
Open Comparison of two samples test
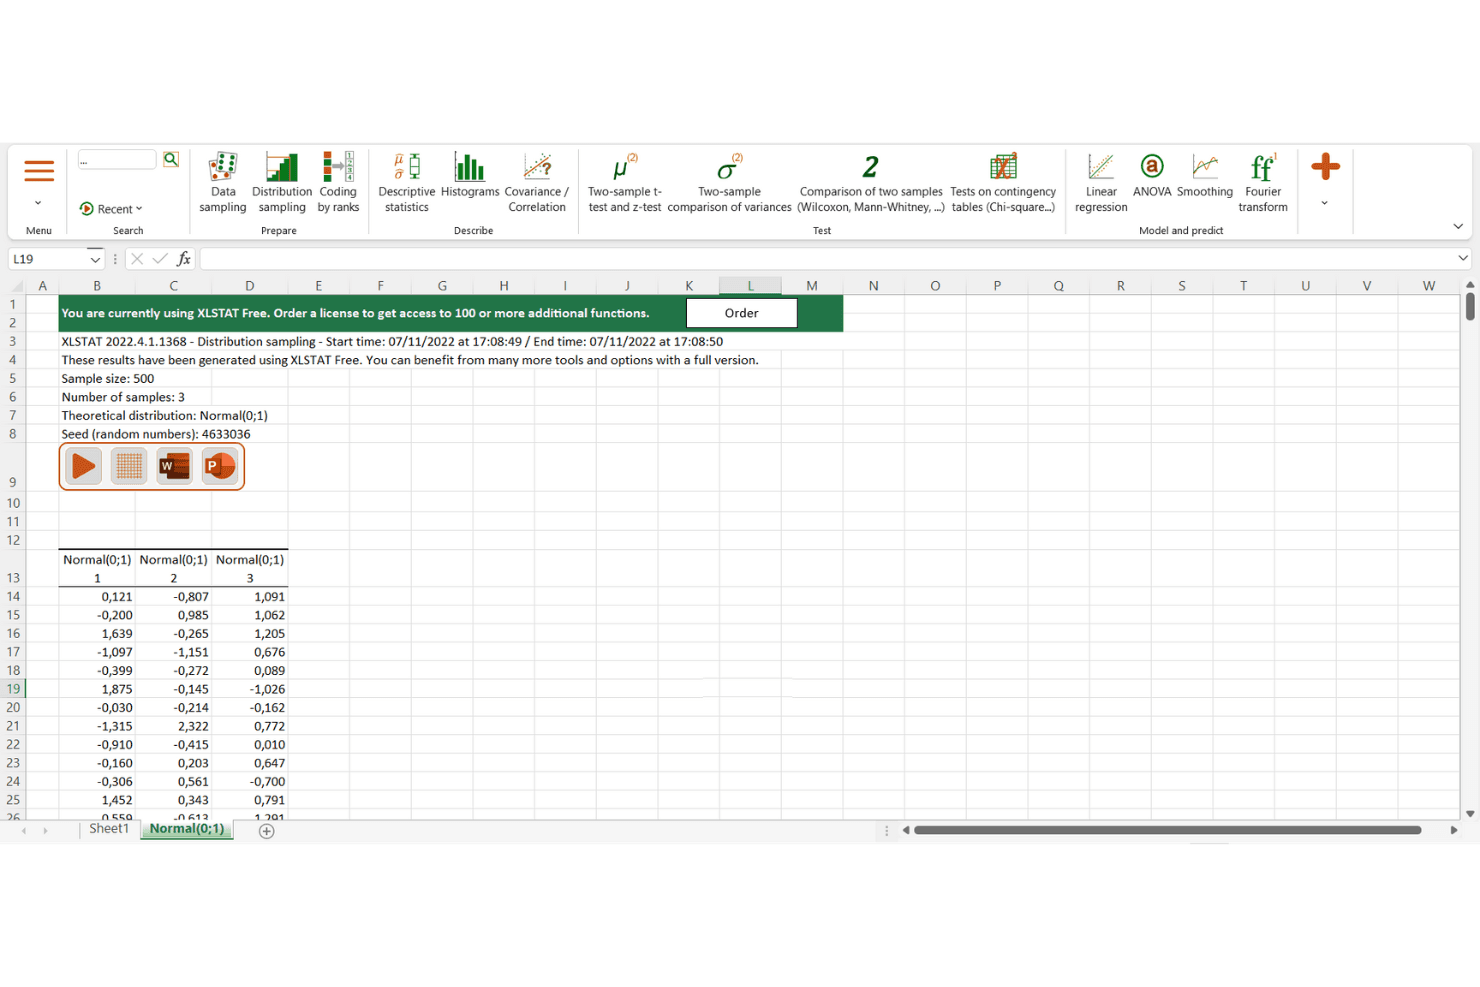tap(871, 182)
